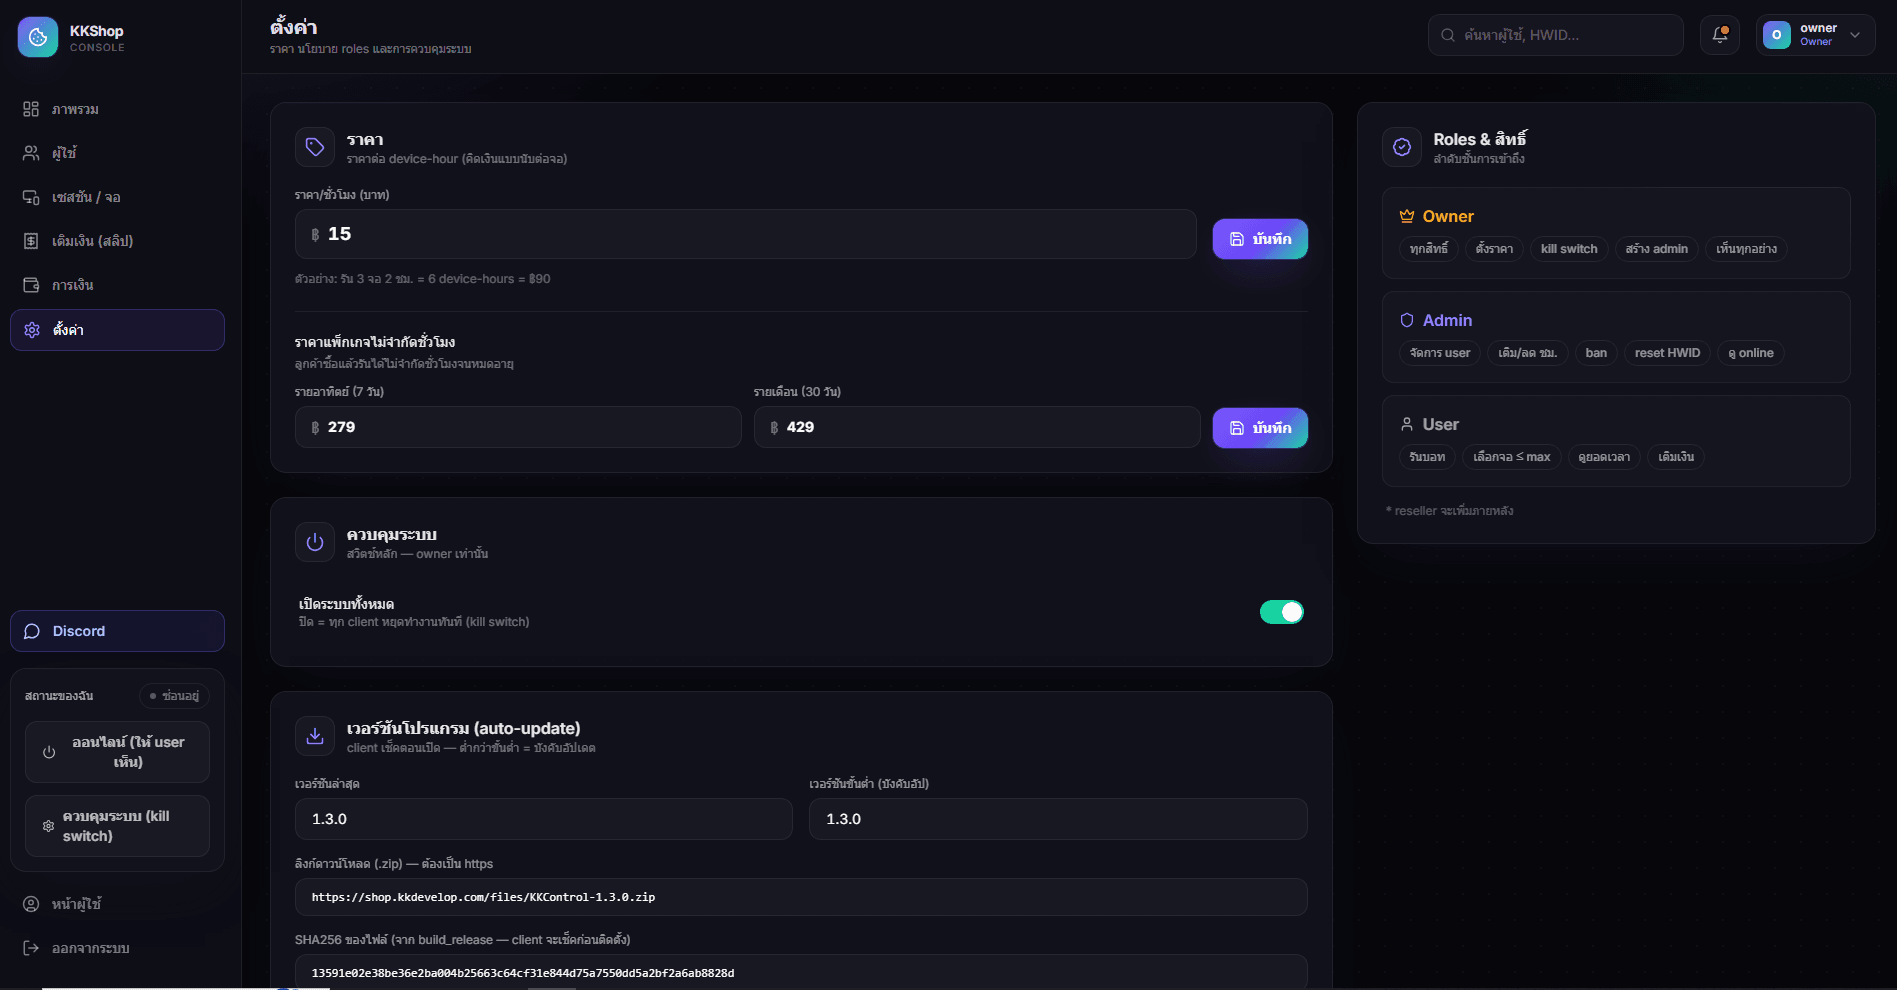Click the ดูยอดเวลา permission tag

click(x=1604, y=457)
